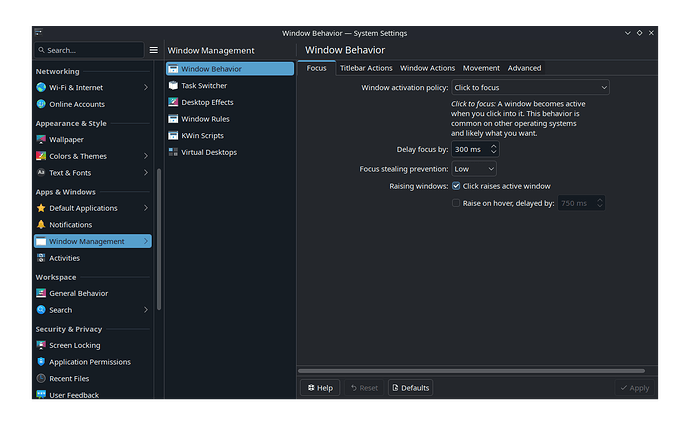The image size is (690, 436).
Task: Switch to Titlebar Actions tab
Action: click(365, 68)
